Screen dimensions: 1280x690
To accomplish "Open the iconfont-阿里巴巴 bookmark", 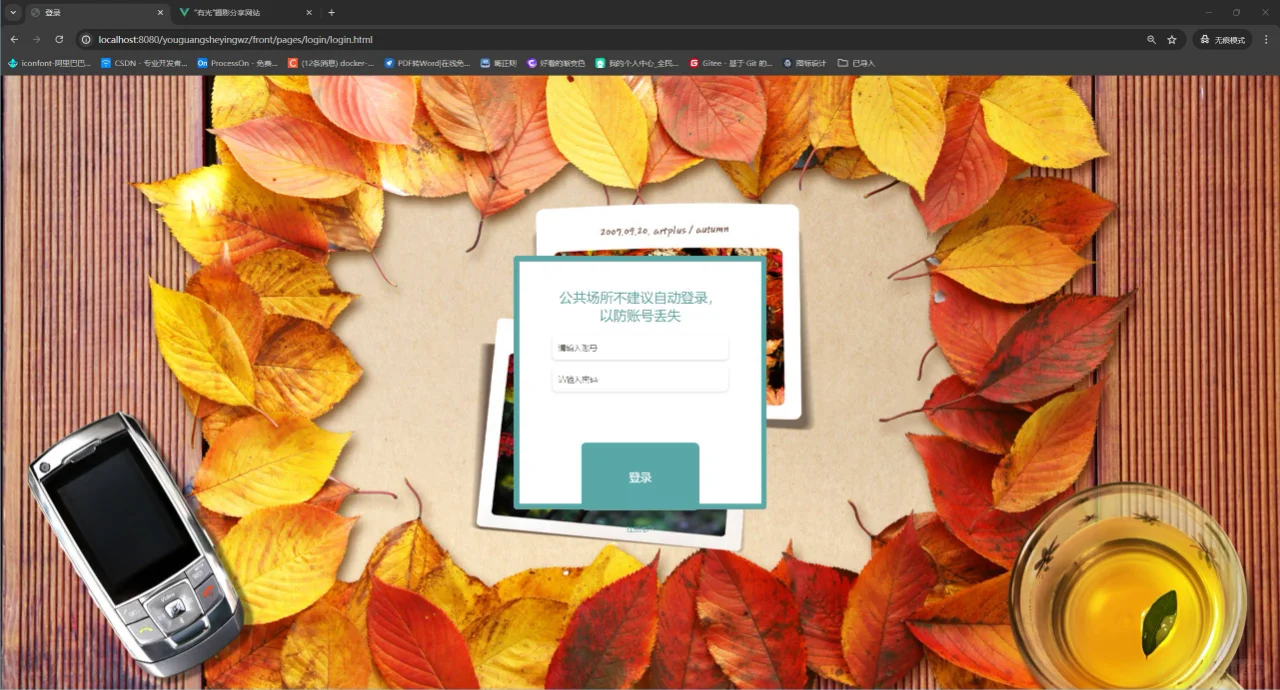I will pyautogui.click(x=49, y=63).
